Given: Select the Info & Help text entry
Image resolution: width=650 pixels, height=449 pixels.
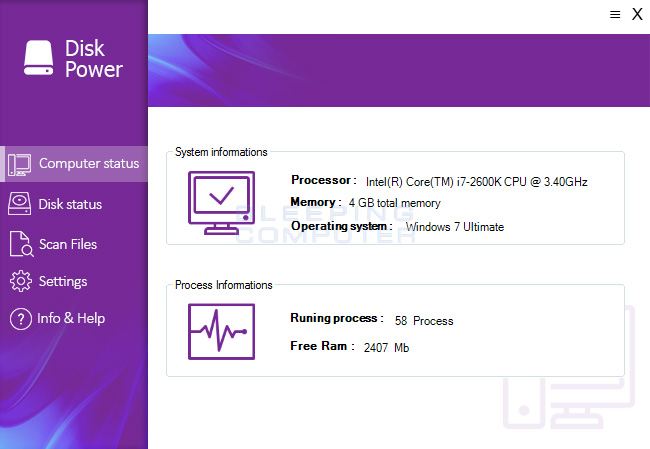Looking at the screenshot, I should click(71, 319).
